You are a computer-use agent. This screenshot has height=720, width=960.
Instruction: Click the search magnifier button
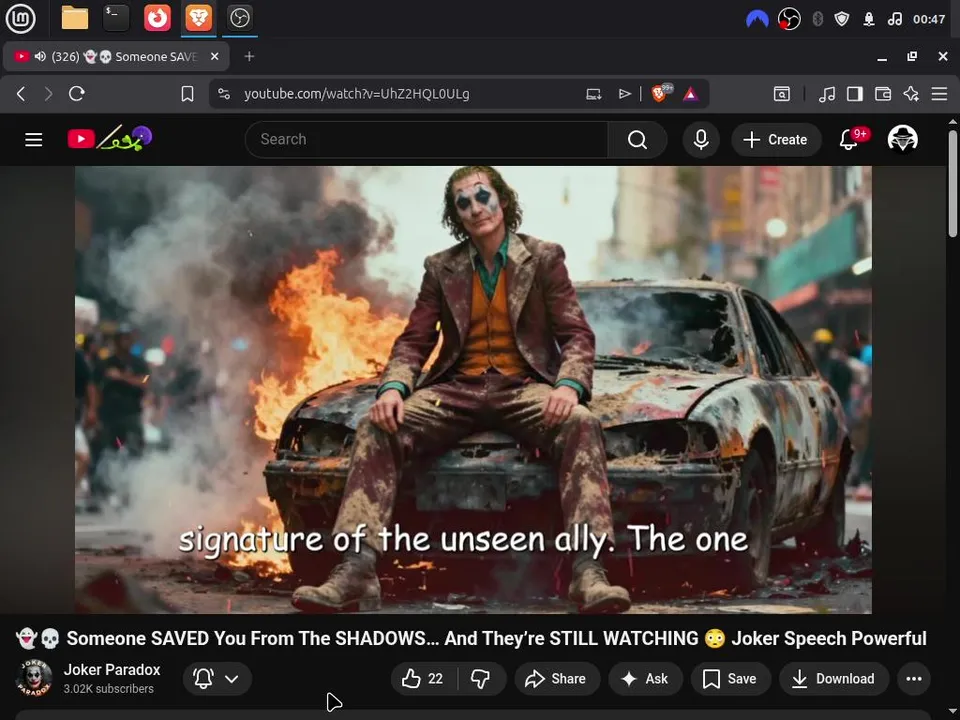pyautogui.click(x=637, y=140)
